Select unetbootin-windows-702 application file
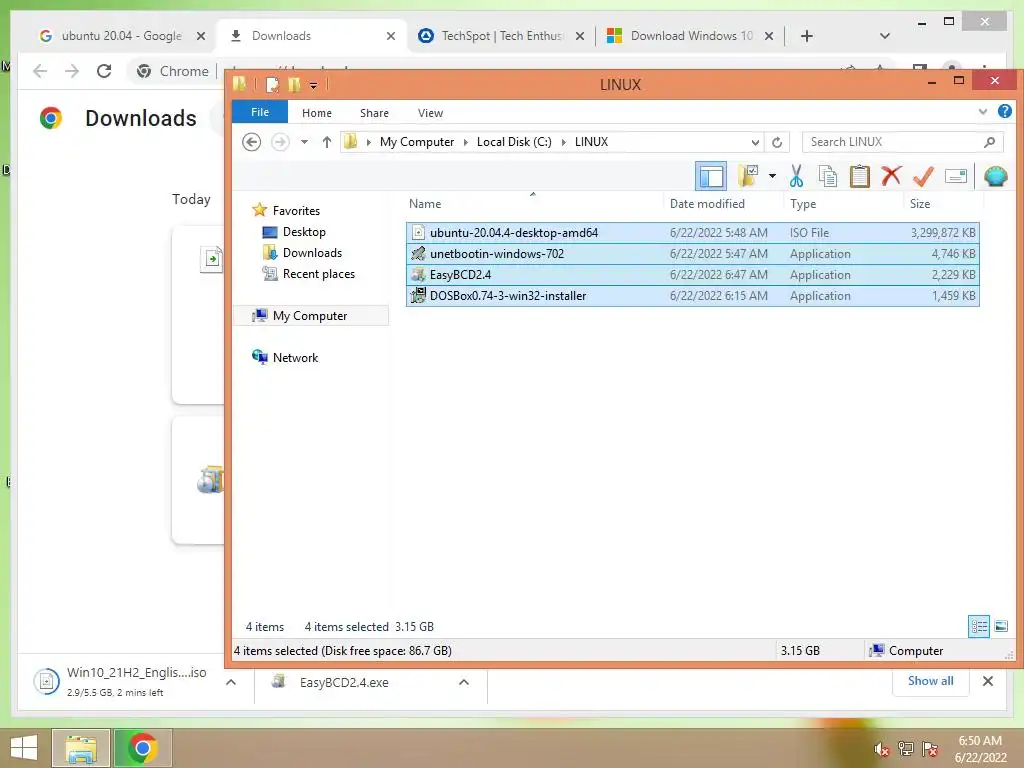Image resolution: width=1024 pixels, height=768 pixels. [692, 253]
